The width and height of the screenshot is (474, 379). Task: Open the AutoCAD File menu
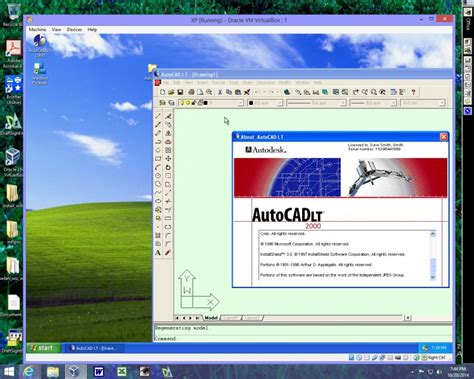pyautogui.click(x=166, y=82)
